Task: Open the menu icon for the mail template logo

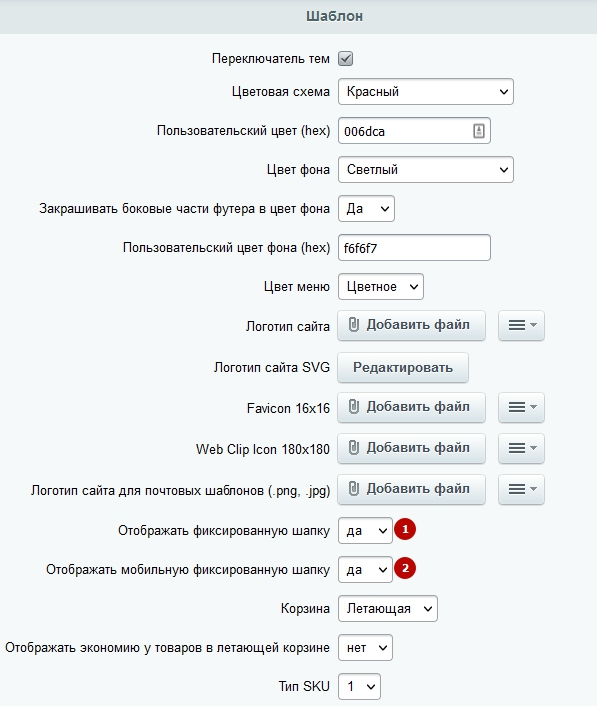Action: tap(521, 489)
